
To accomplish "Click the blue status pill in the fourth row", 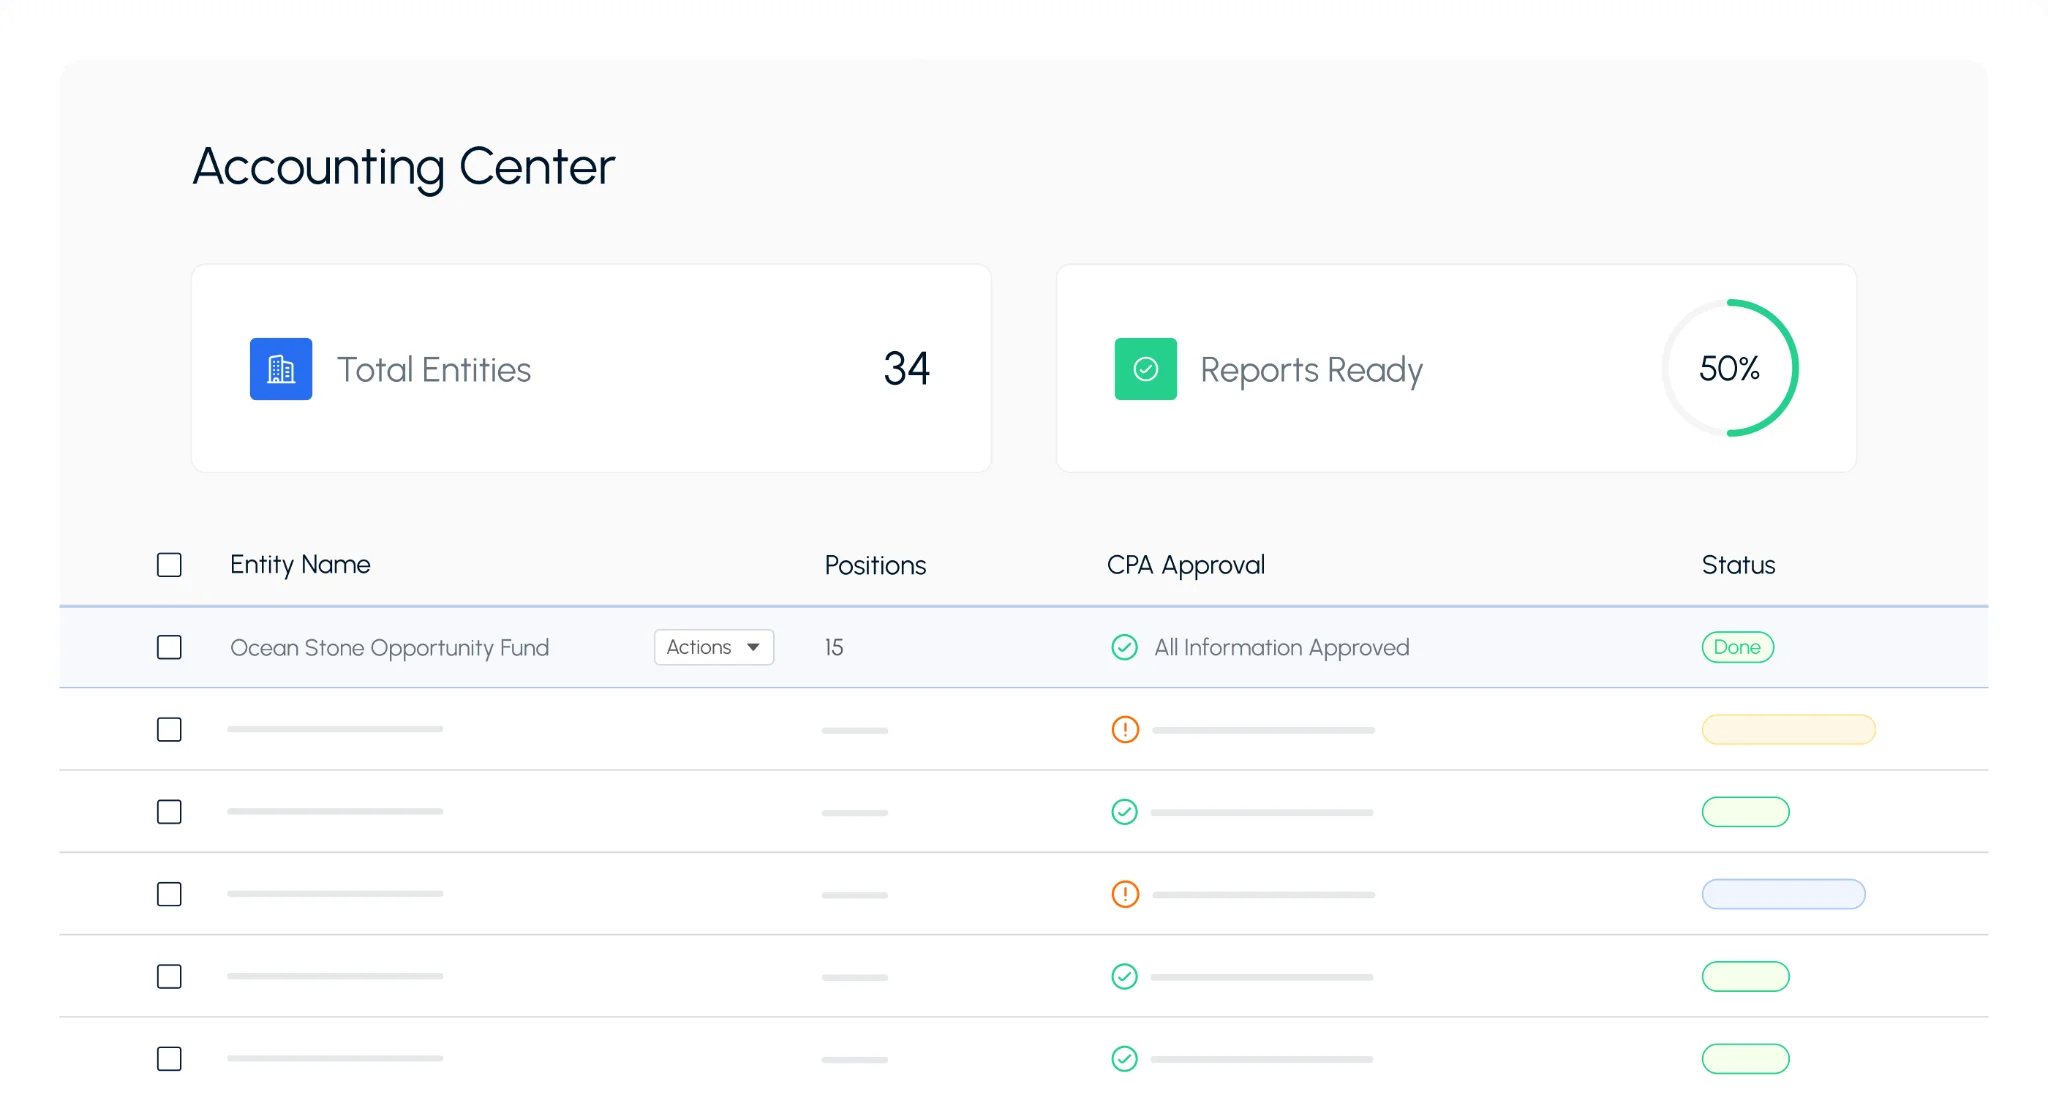I will click(x=1783, y=894).
